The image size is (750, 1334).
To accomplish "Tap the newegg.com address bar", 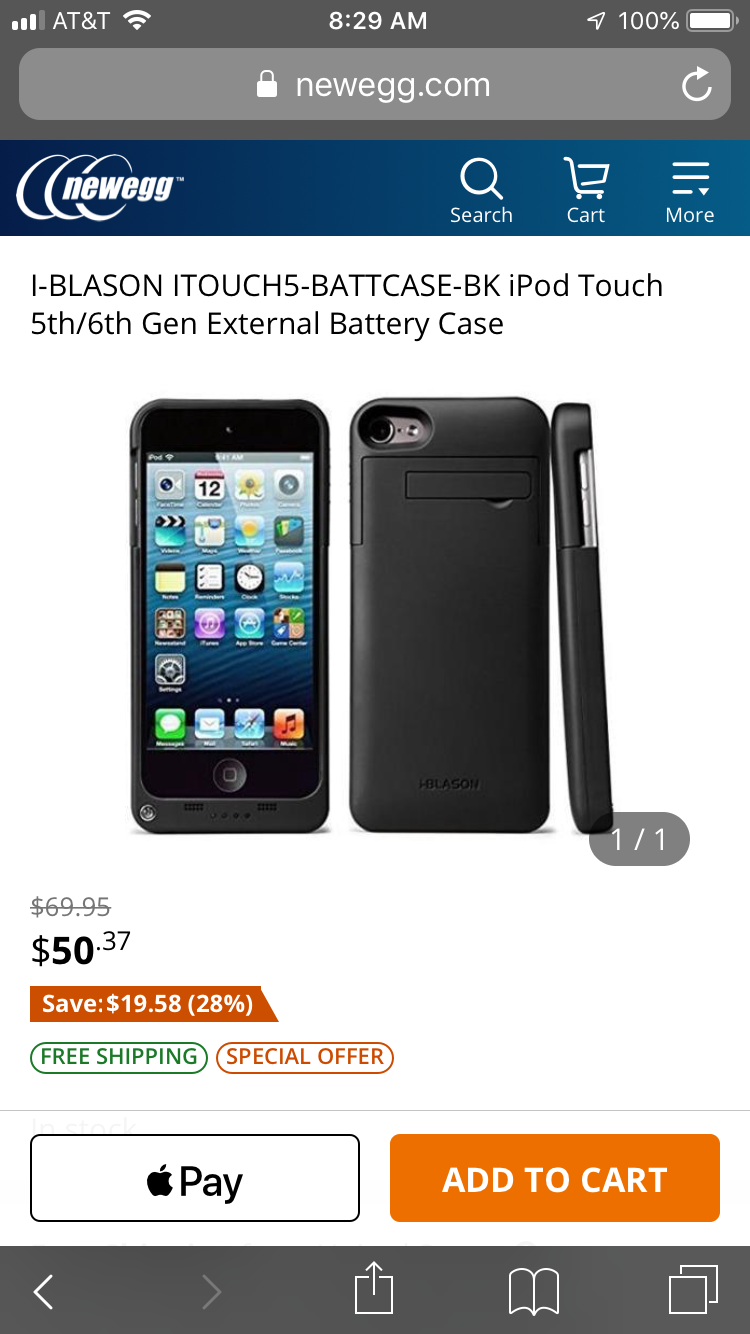I will (x=375, y=85).
